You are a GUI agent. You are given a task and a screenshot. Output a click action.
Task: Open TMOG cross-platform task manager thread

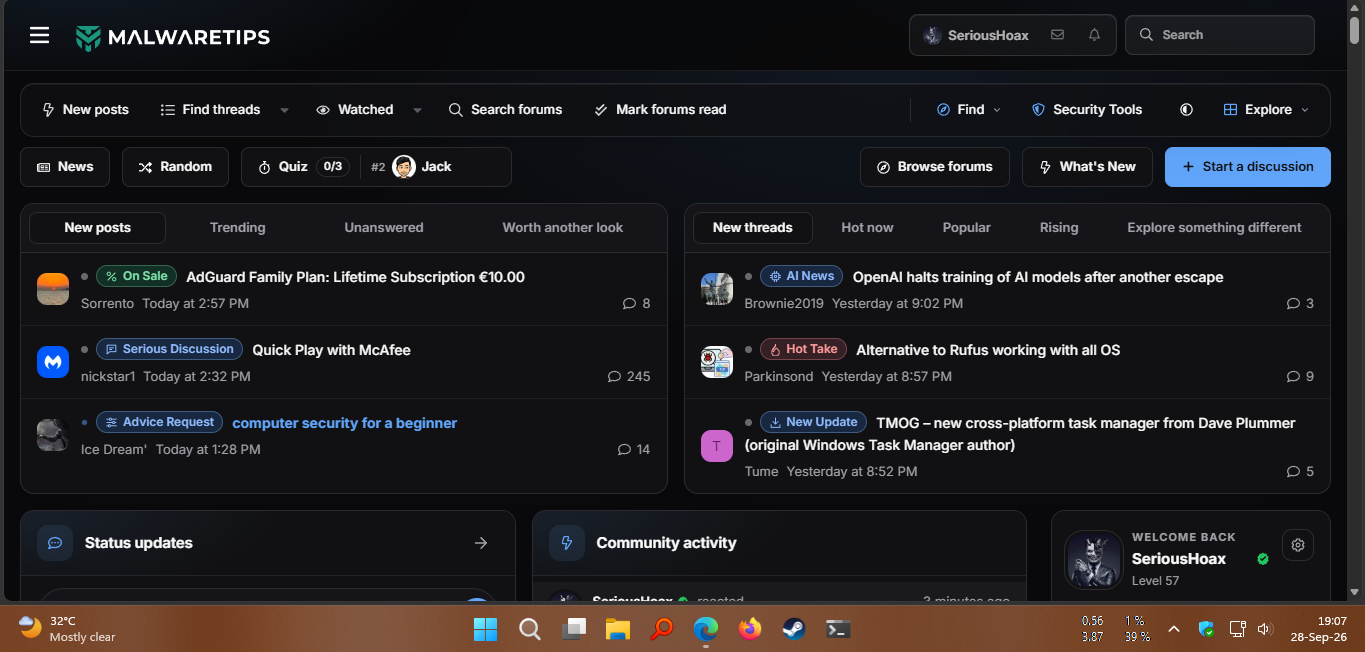[1020, 434]
